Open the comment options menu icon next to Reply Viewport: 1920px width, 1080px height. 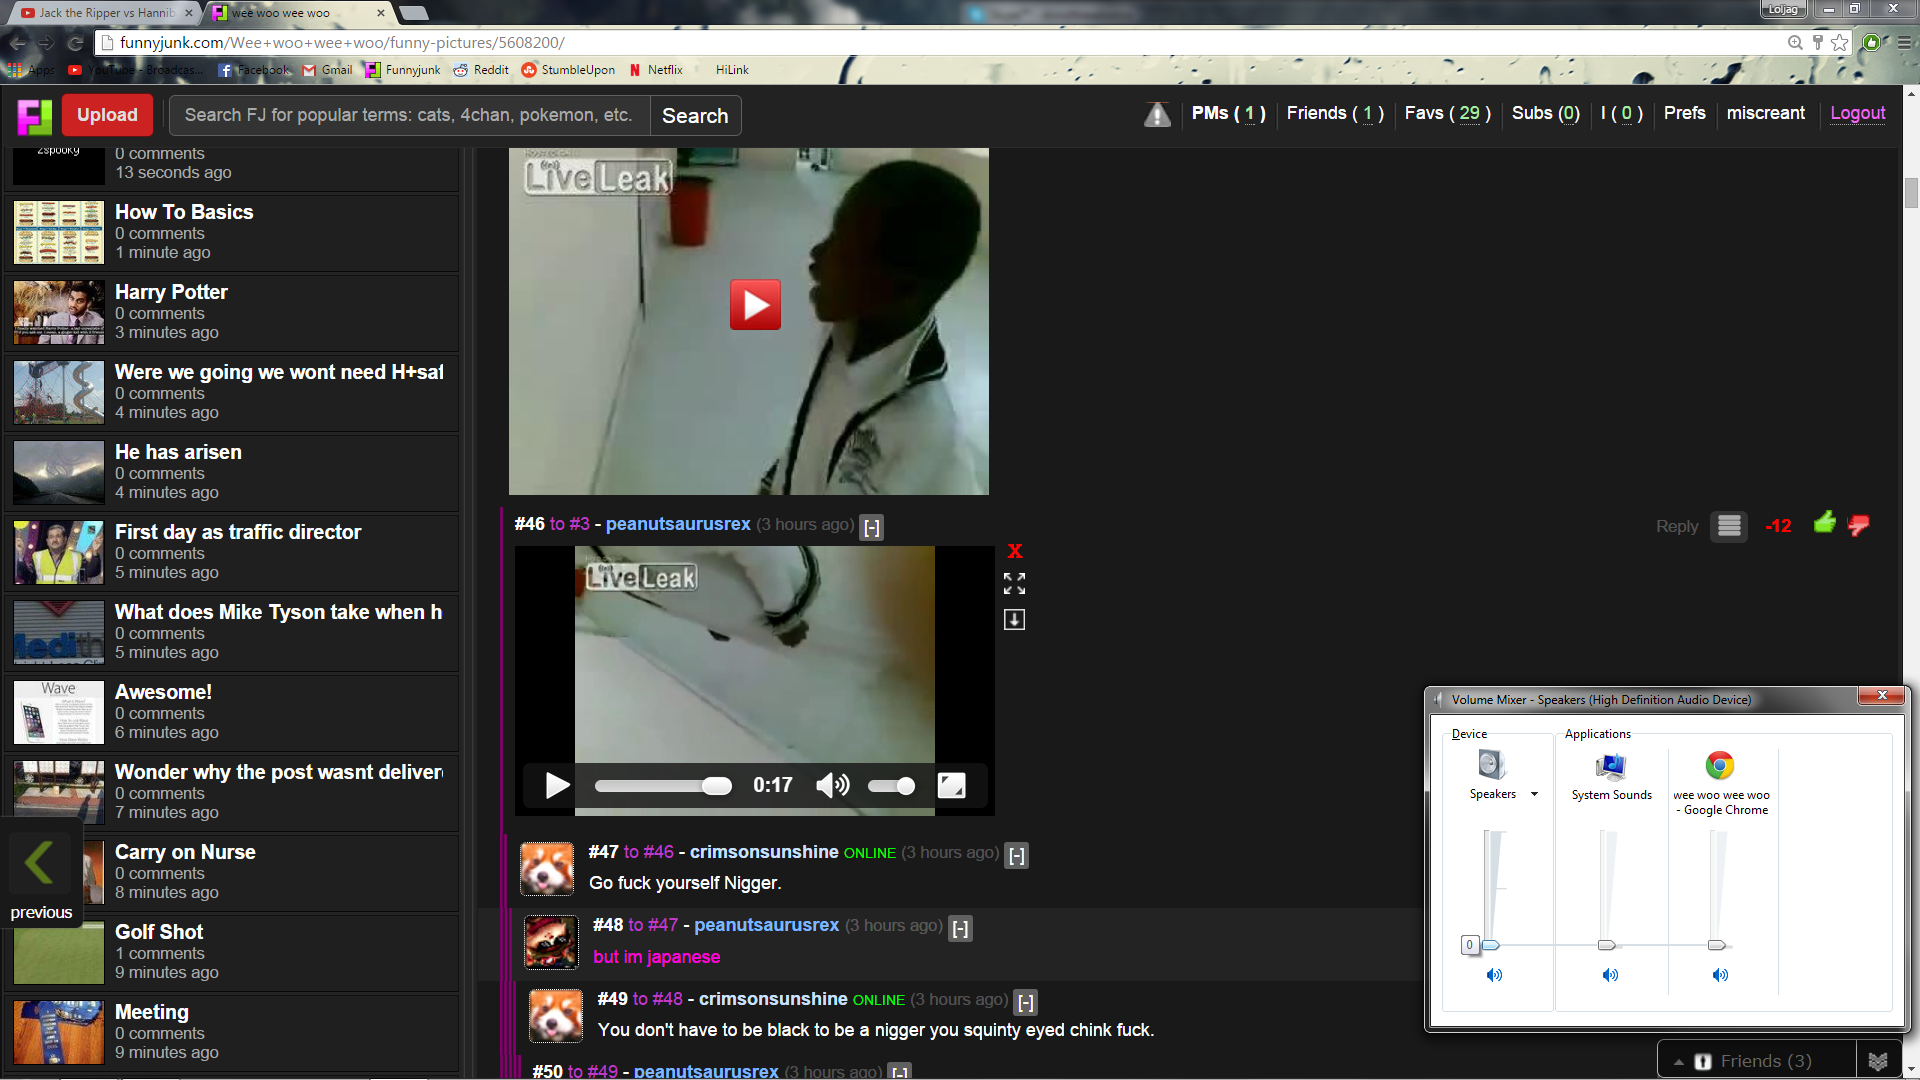(x=1729, y=526)
